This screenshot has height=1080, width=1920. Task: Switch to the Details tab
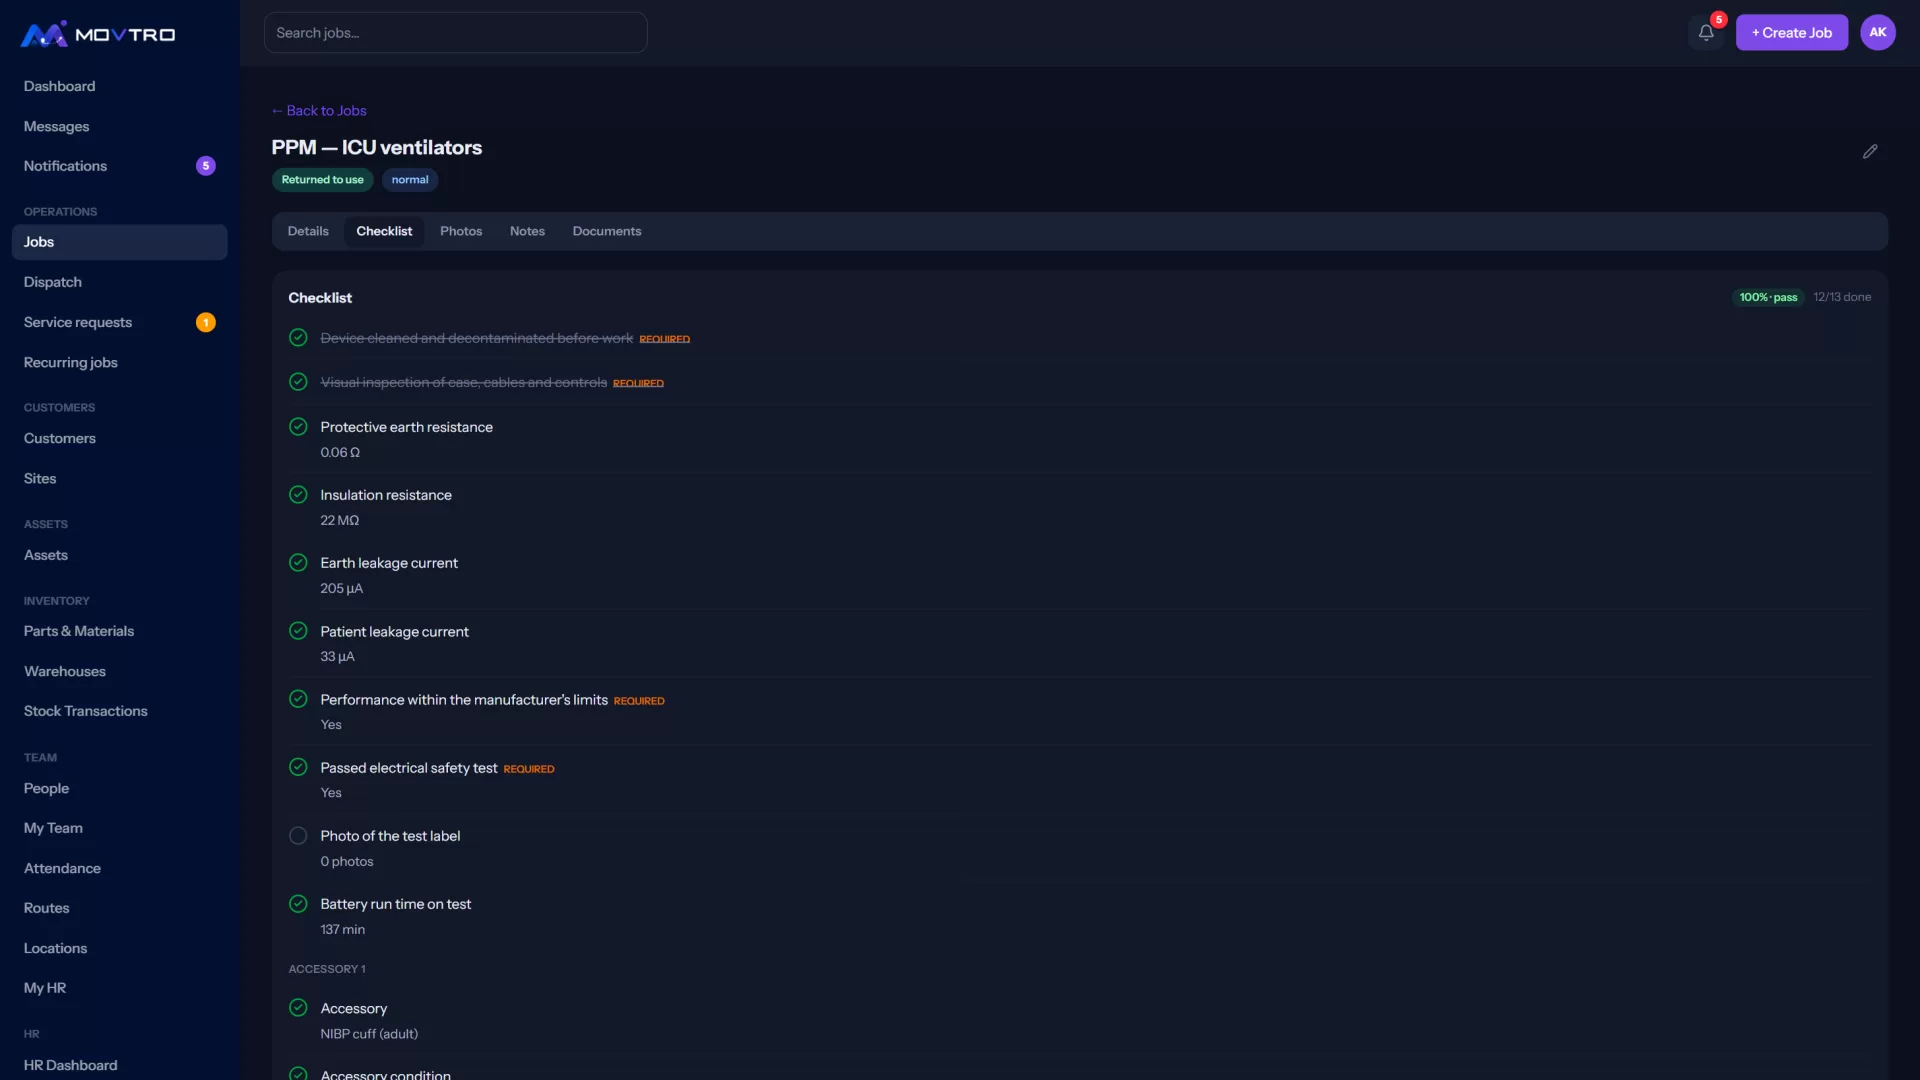(x=308, y=231)
